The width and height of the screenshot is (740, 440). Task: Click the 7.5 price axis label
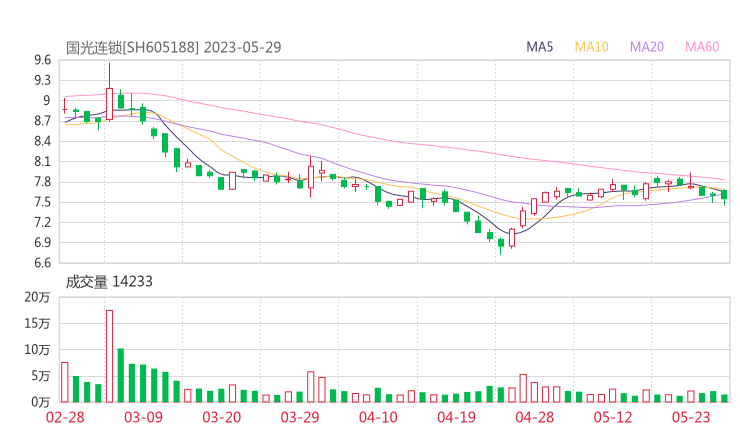(42, 202)
